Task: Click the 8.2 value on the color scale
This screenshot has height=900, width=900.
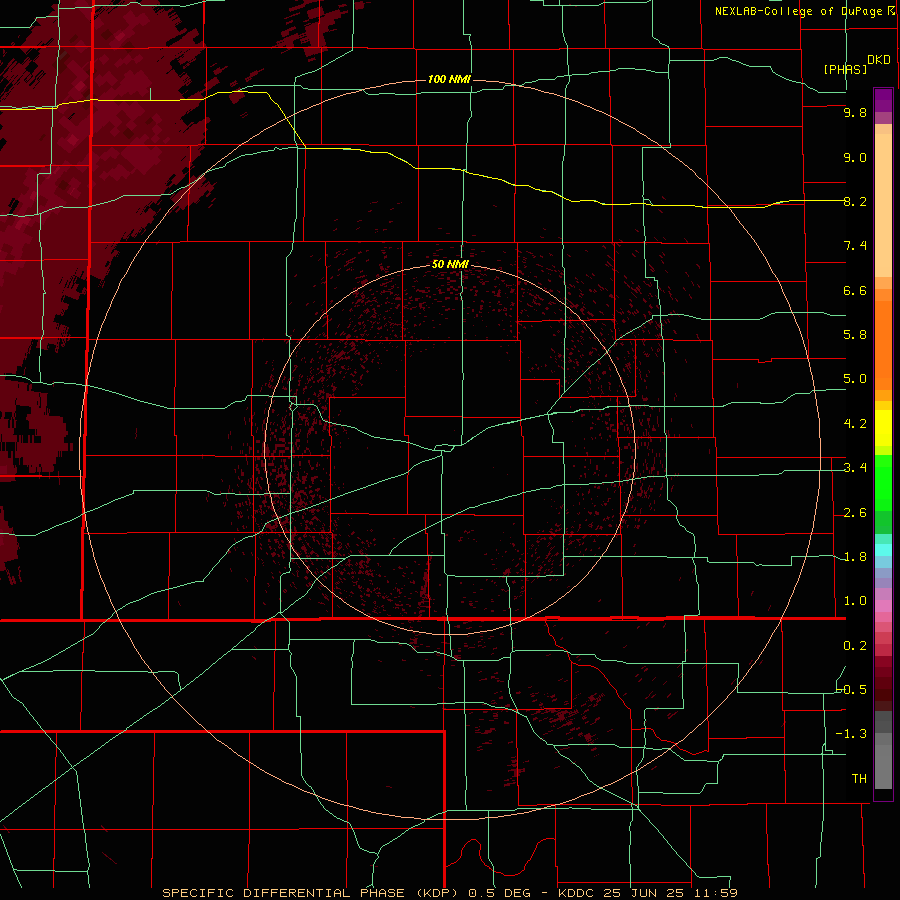Action: point(855,201)
